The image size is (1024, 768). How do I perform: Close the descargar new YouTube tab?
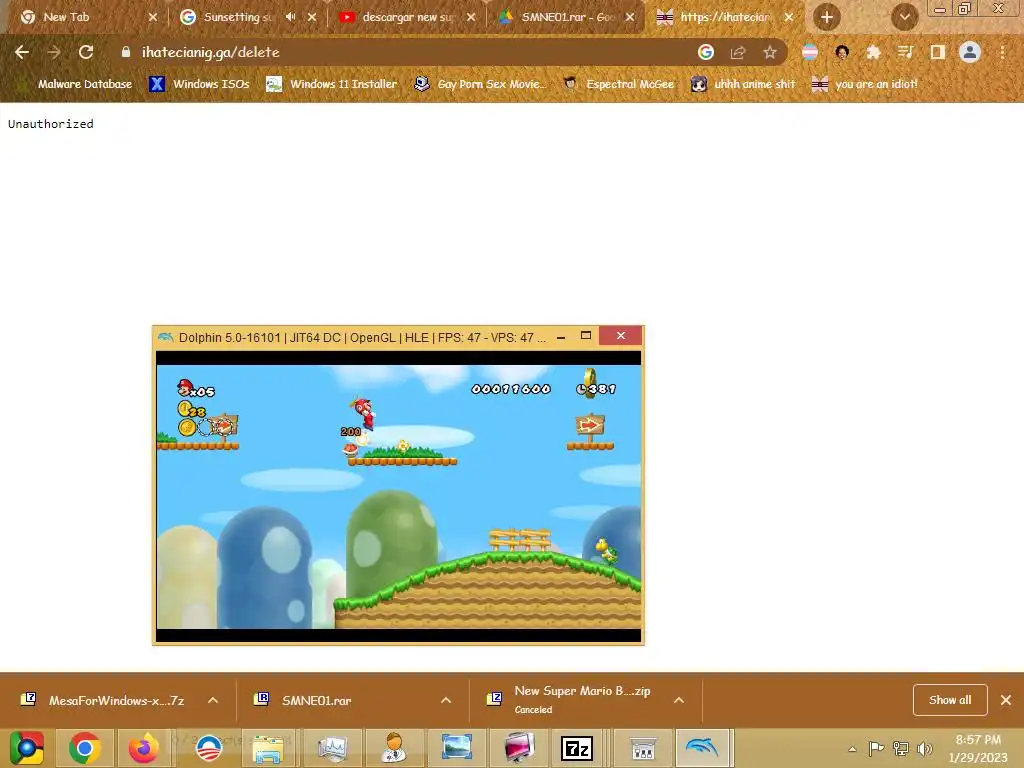click(471, 17)
